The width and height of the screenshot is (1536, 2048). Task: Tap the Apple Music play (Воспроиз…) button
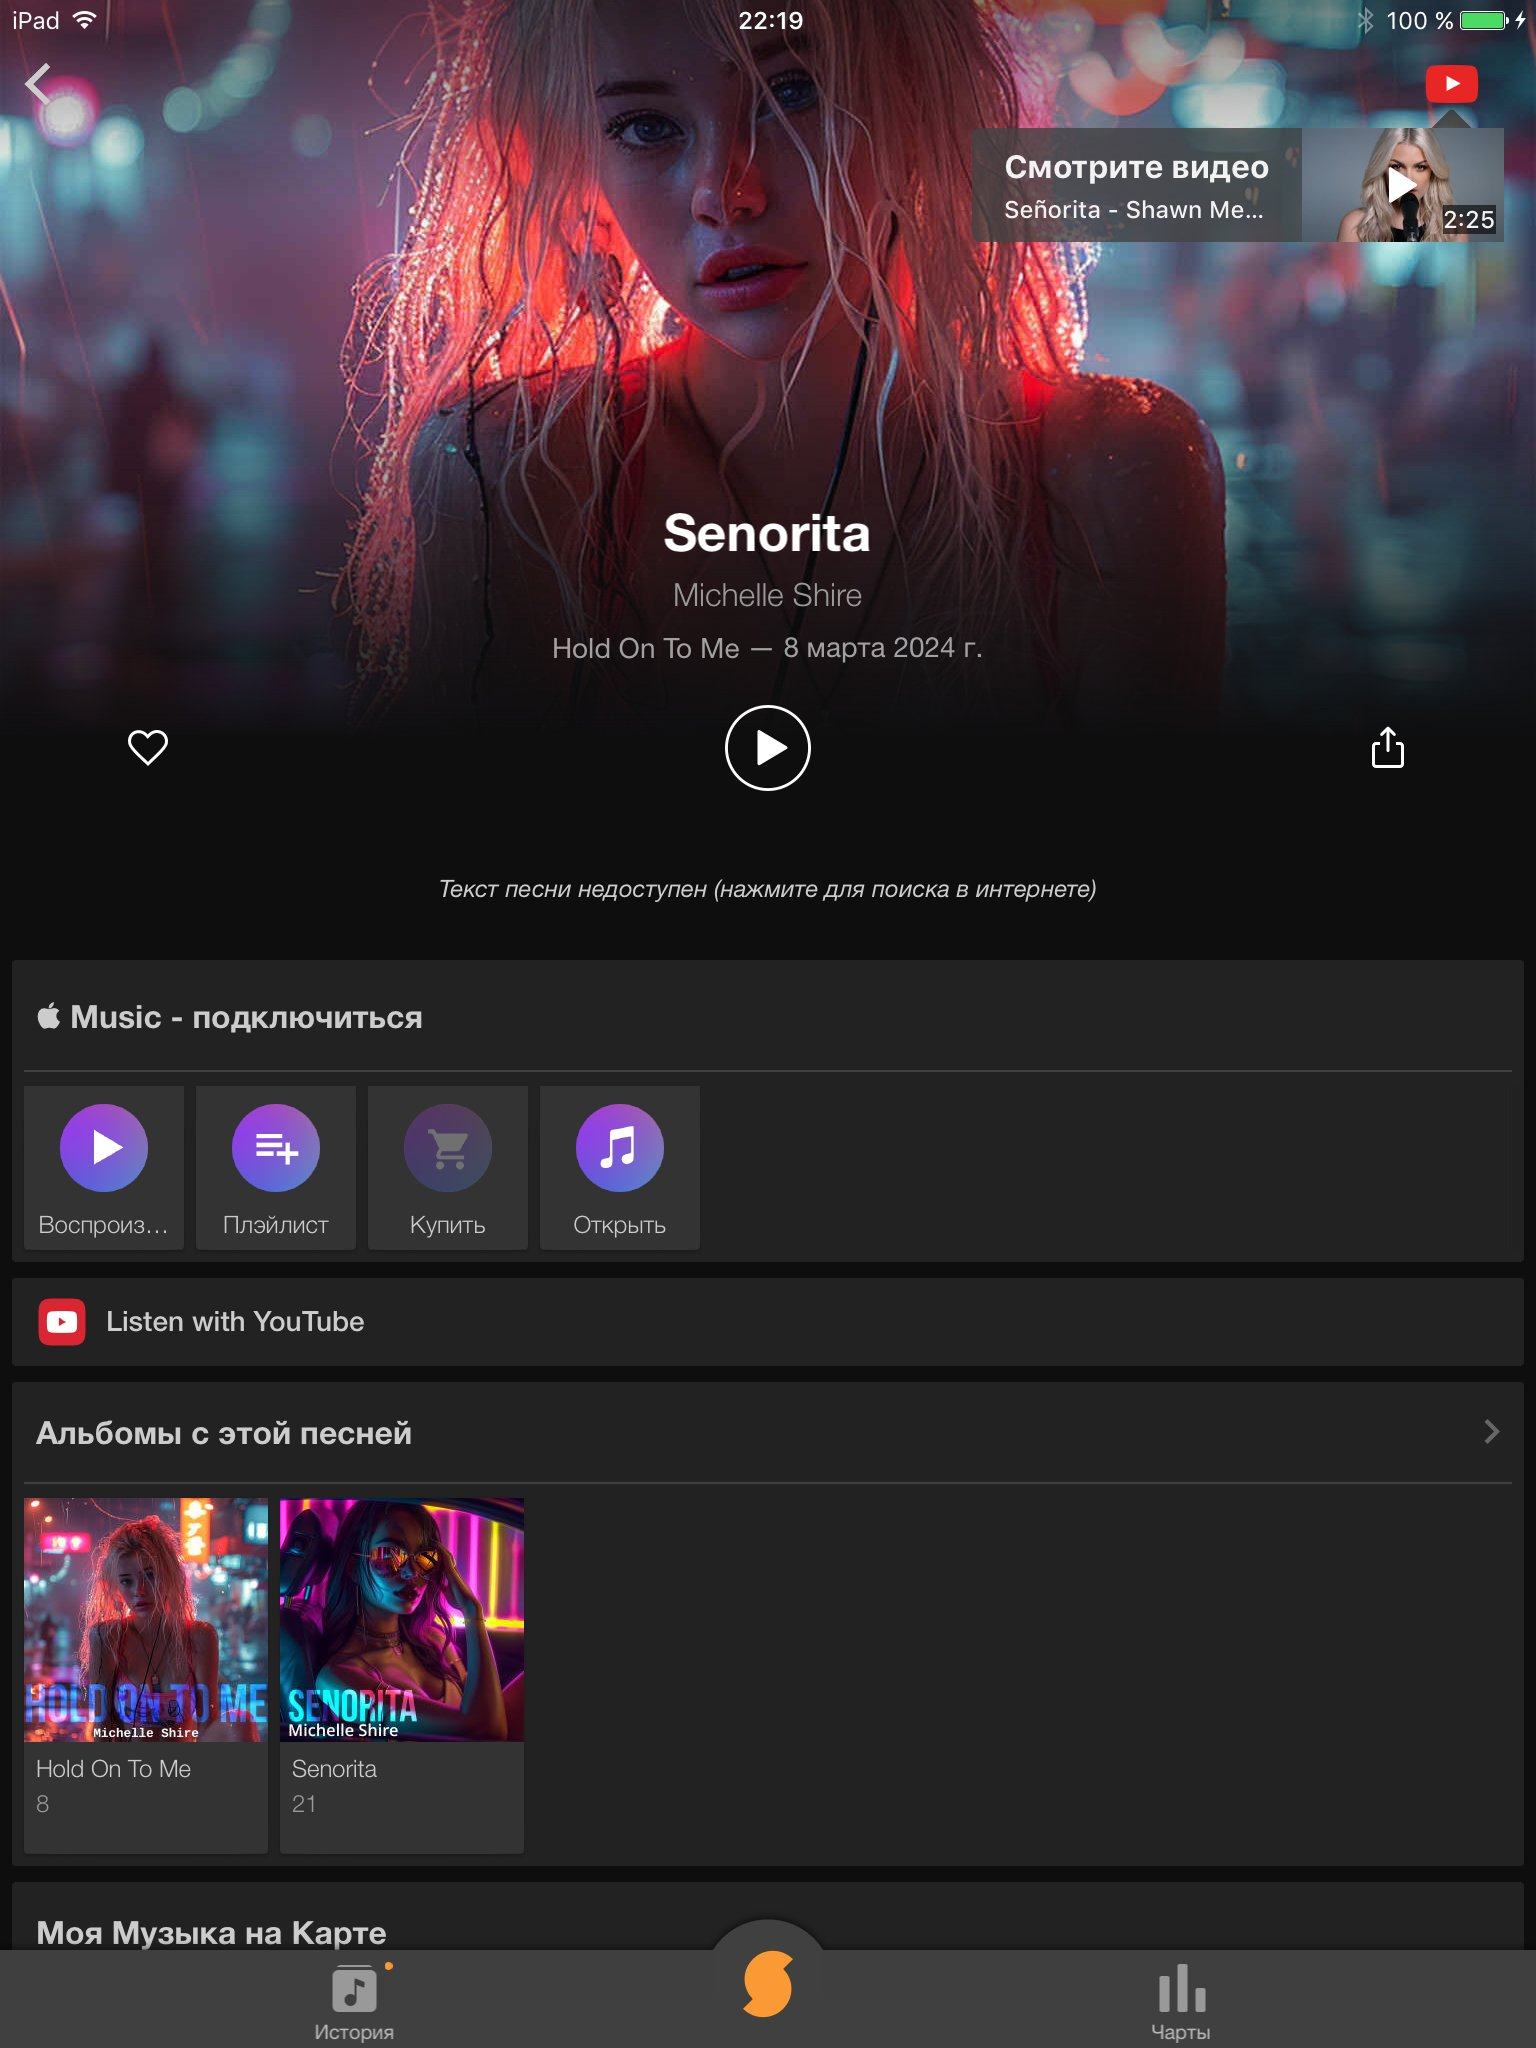tap(104, 1167)
